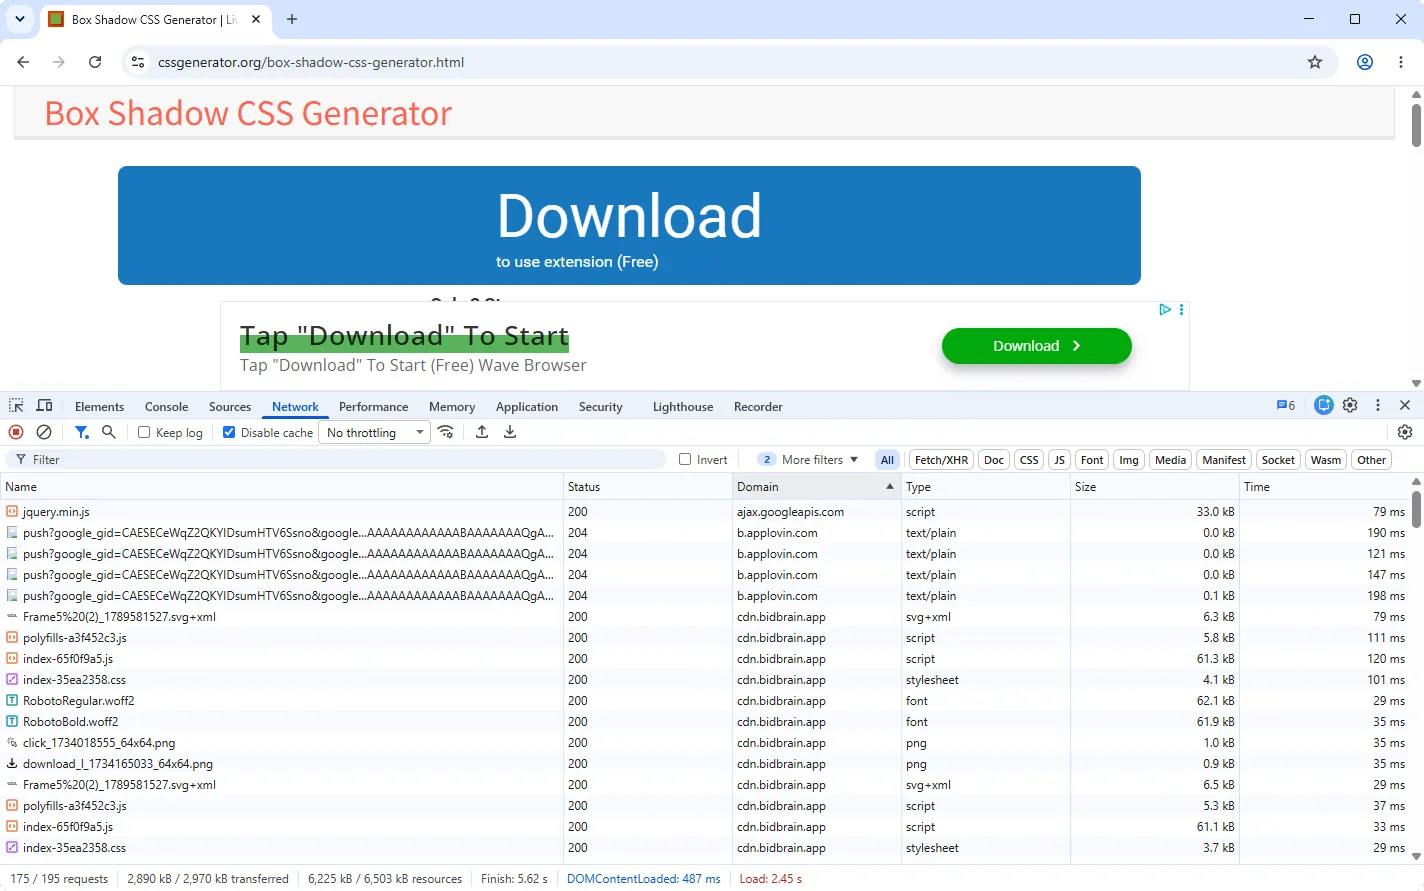Filter requests by Font type
The width and height of the screenshot is (1424, 891).
[1092, 460]
